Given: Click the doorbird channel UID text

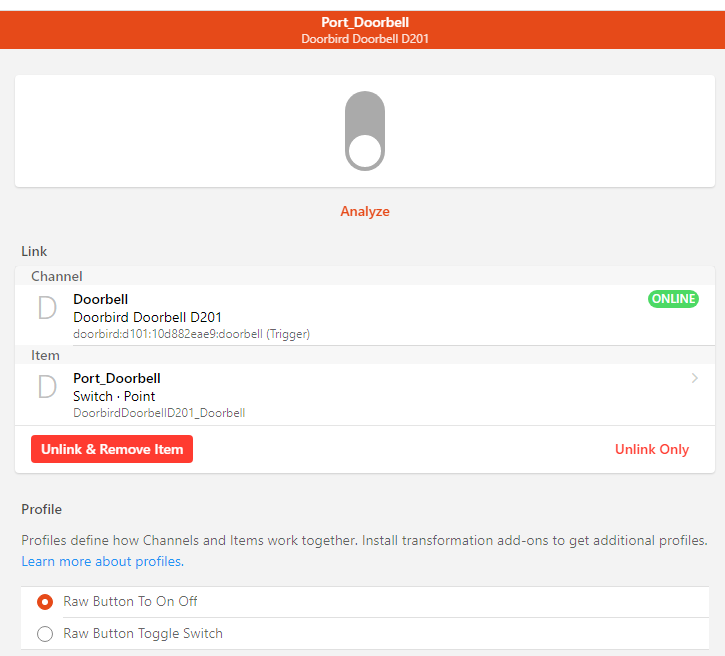Looking at the screenshot, I should tap(191, 334).
